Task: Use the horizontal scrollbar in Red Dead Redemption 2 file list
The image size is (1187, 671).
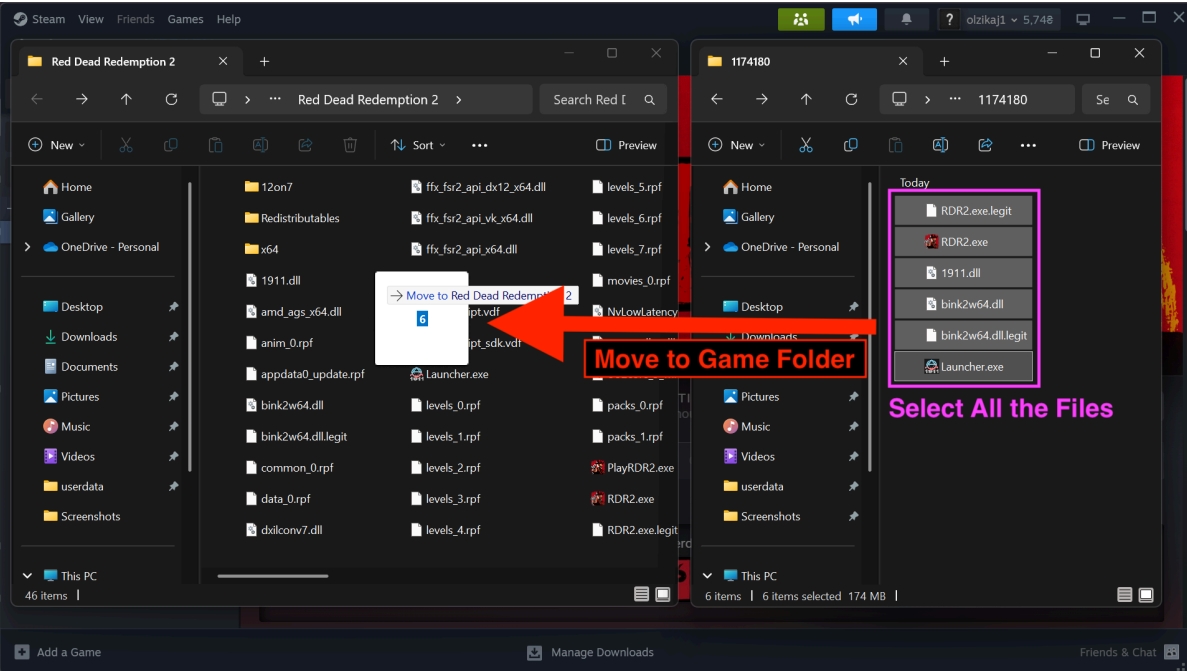Action: tap(273, 576)
